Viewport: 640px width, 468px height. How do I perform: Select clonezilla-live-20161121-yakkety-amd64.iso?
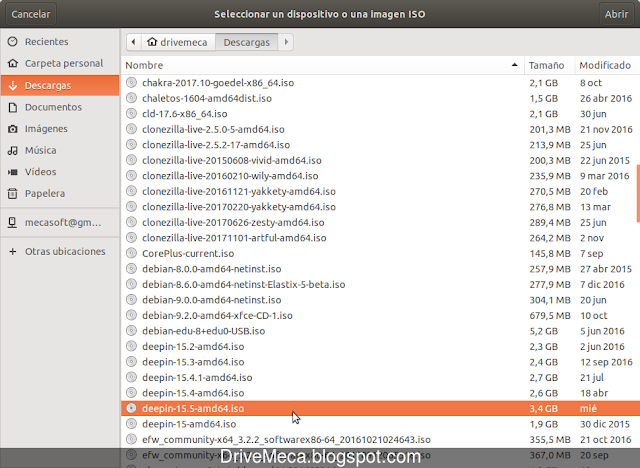[x=380, y=191]
